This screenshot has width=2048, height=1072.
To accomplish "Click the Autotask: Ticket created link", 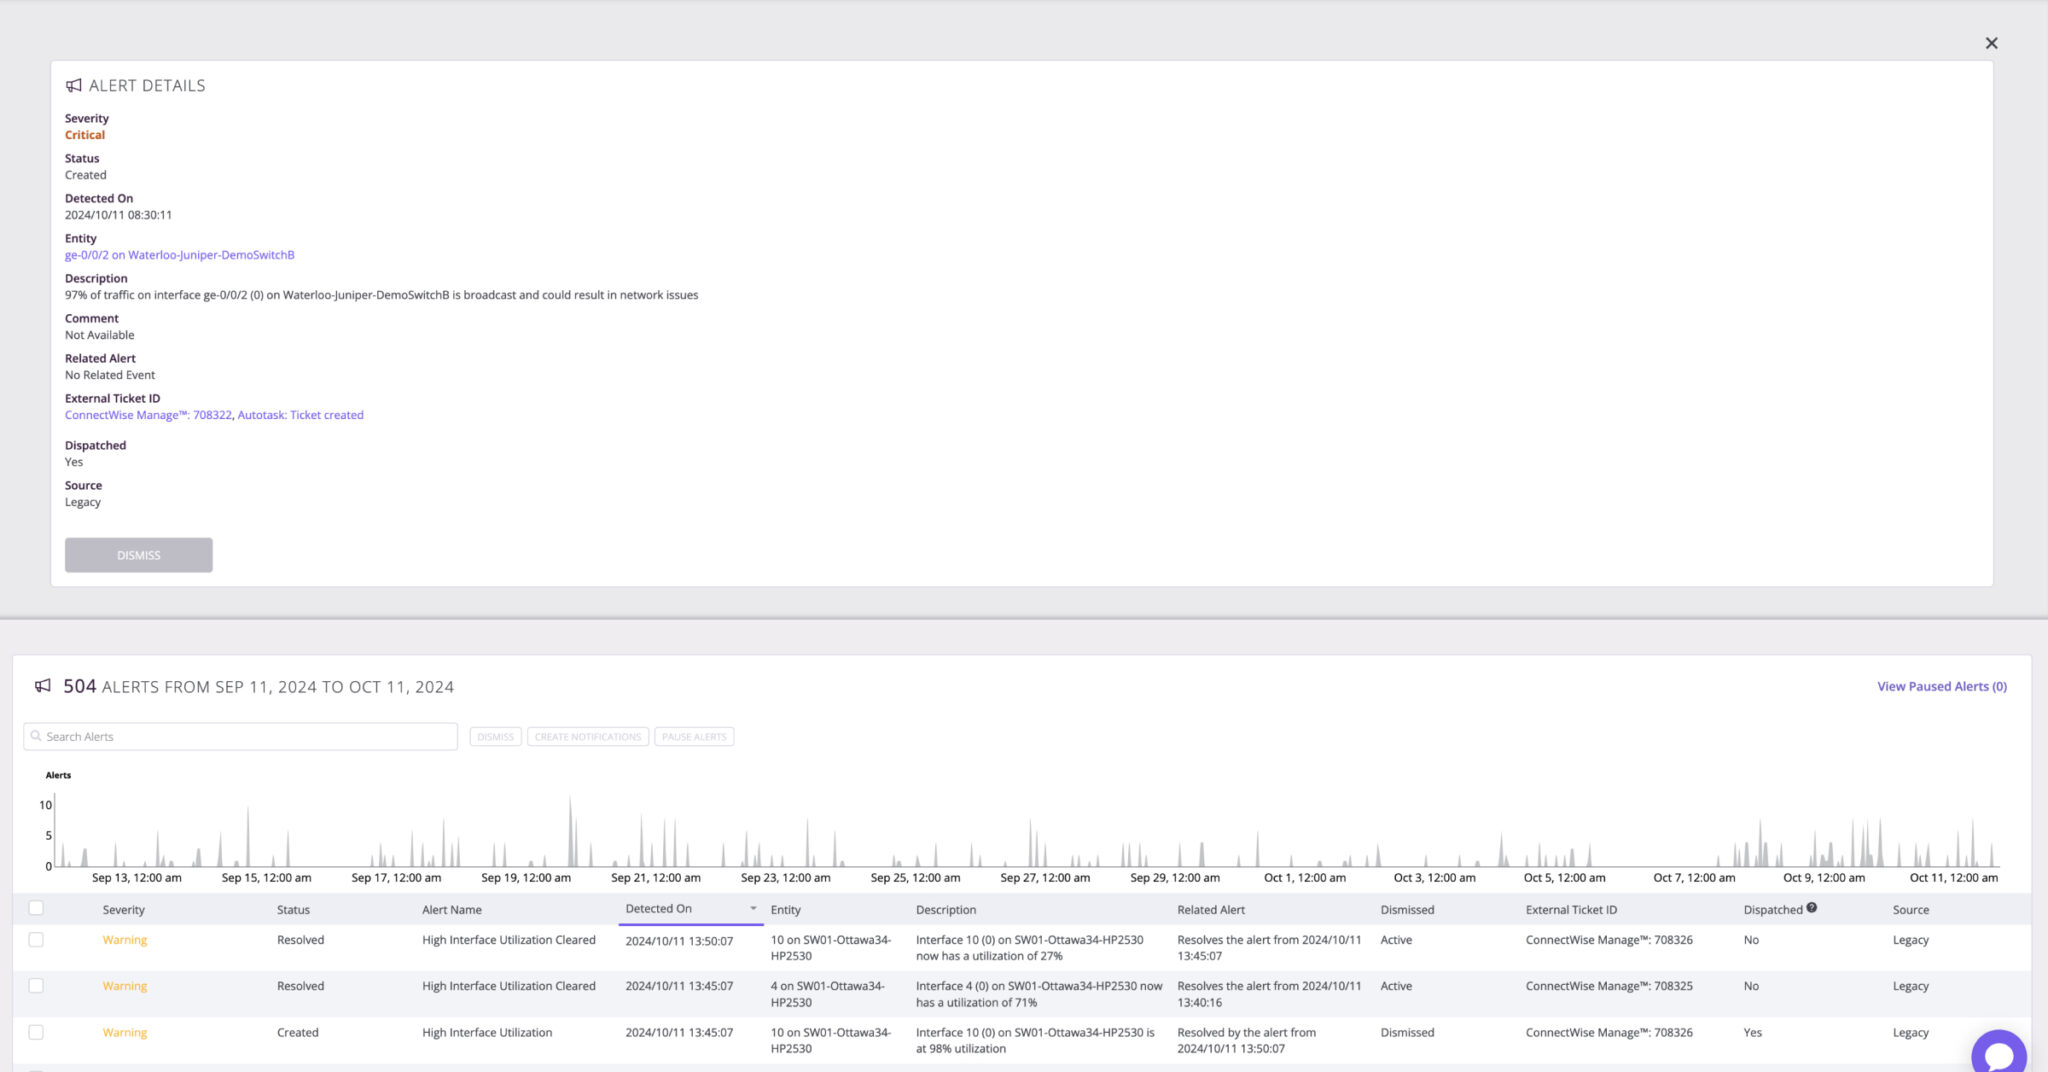I will [x=300, y=414].
